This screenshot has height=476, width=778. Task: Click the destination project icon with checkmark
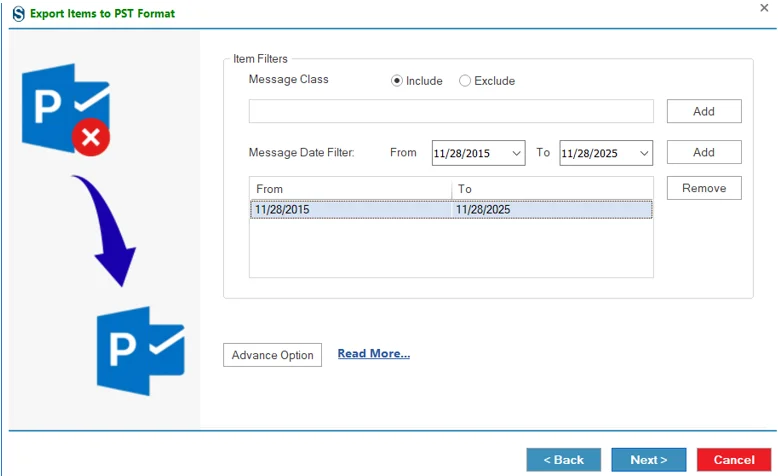[141, 351]
